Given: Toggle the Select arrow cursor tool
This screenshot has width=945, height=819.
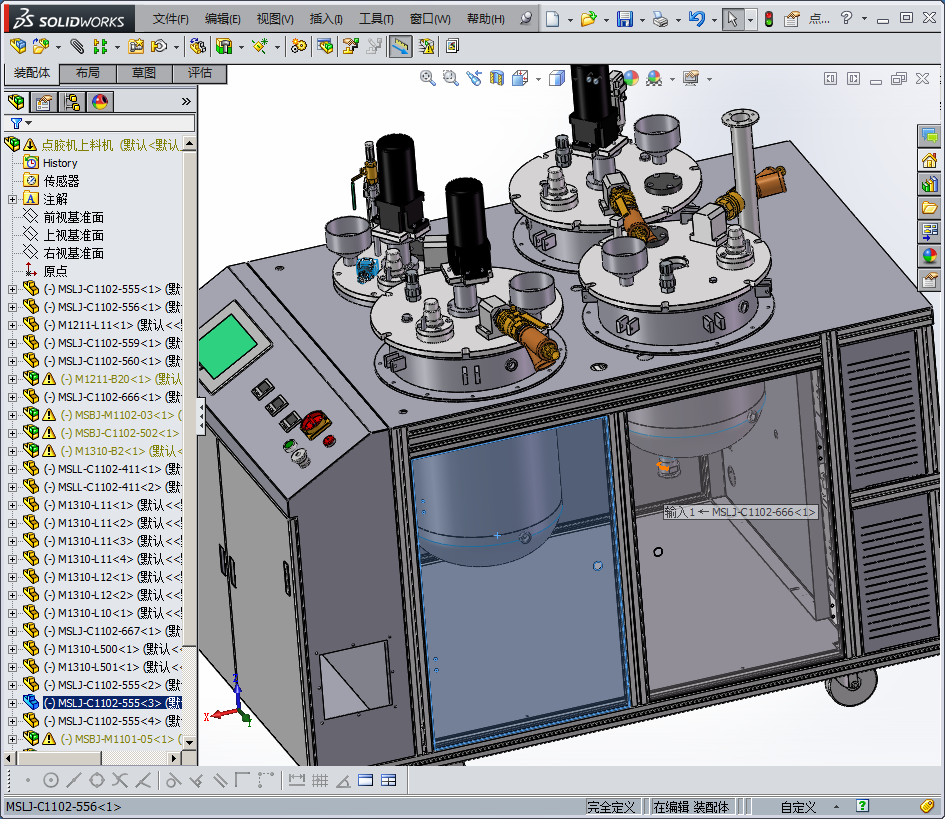Looking at the screenshot, I should click(x=732, y=19).
